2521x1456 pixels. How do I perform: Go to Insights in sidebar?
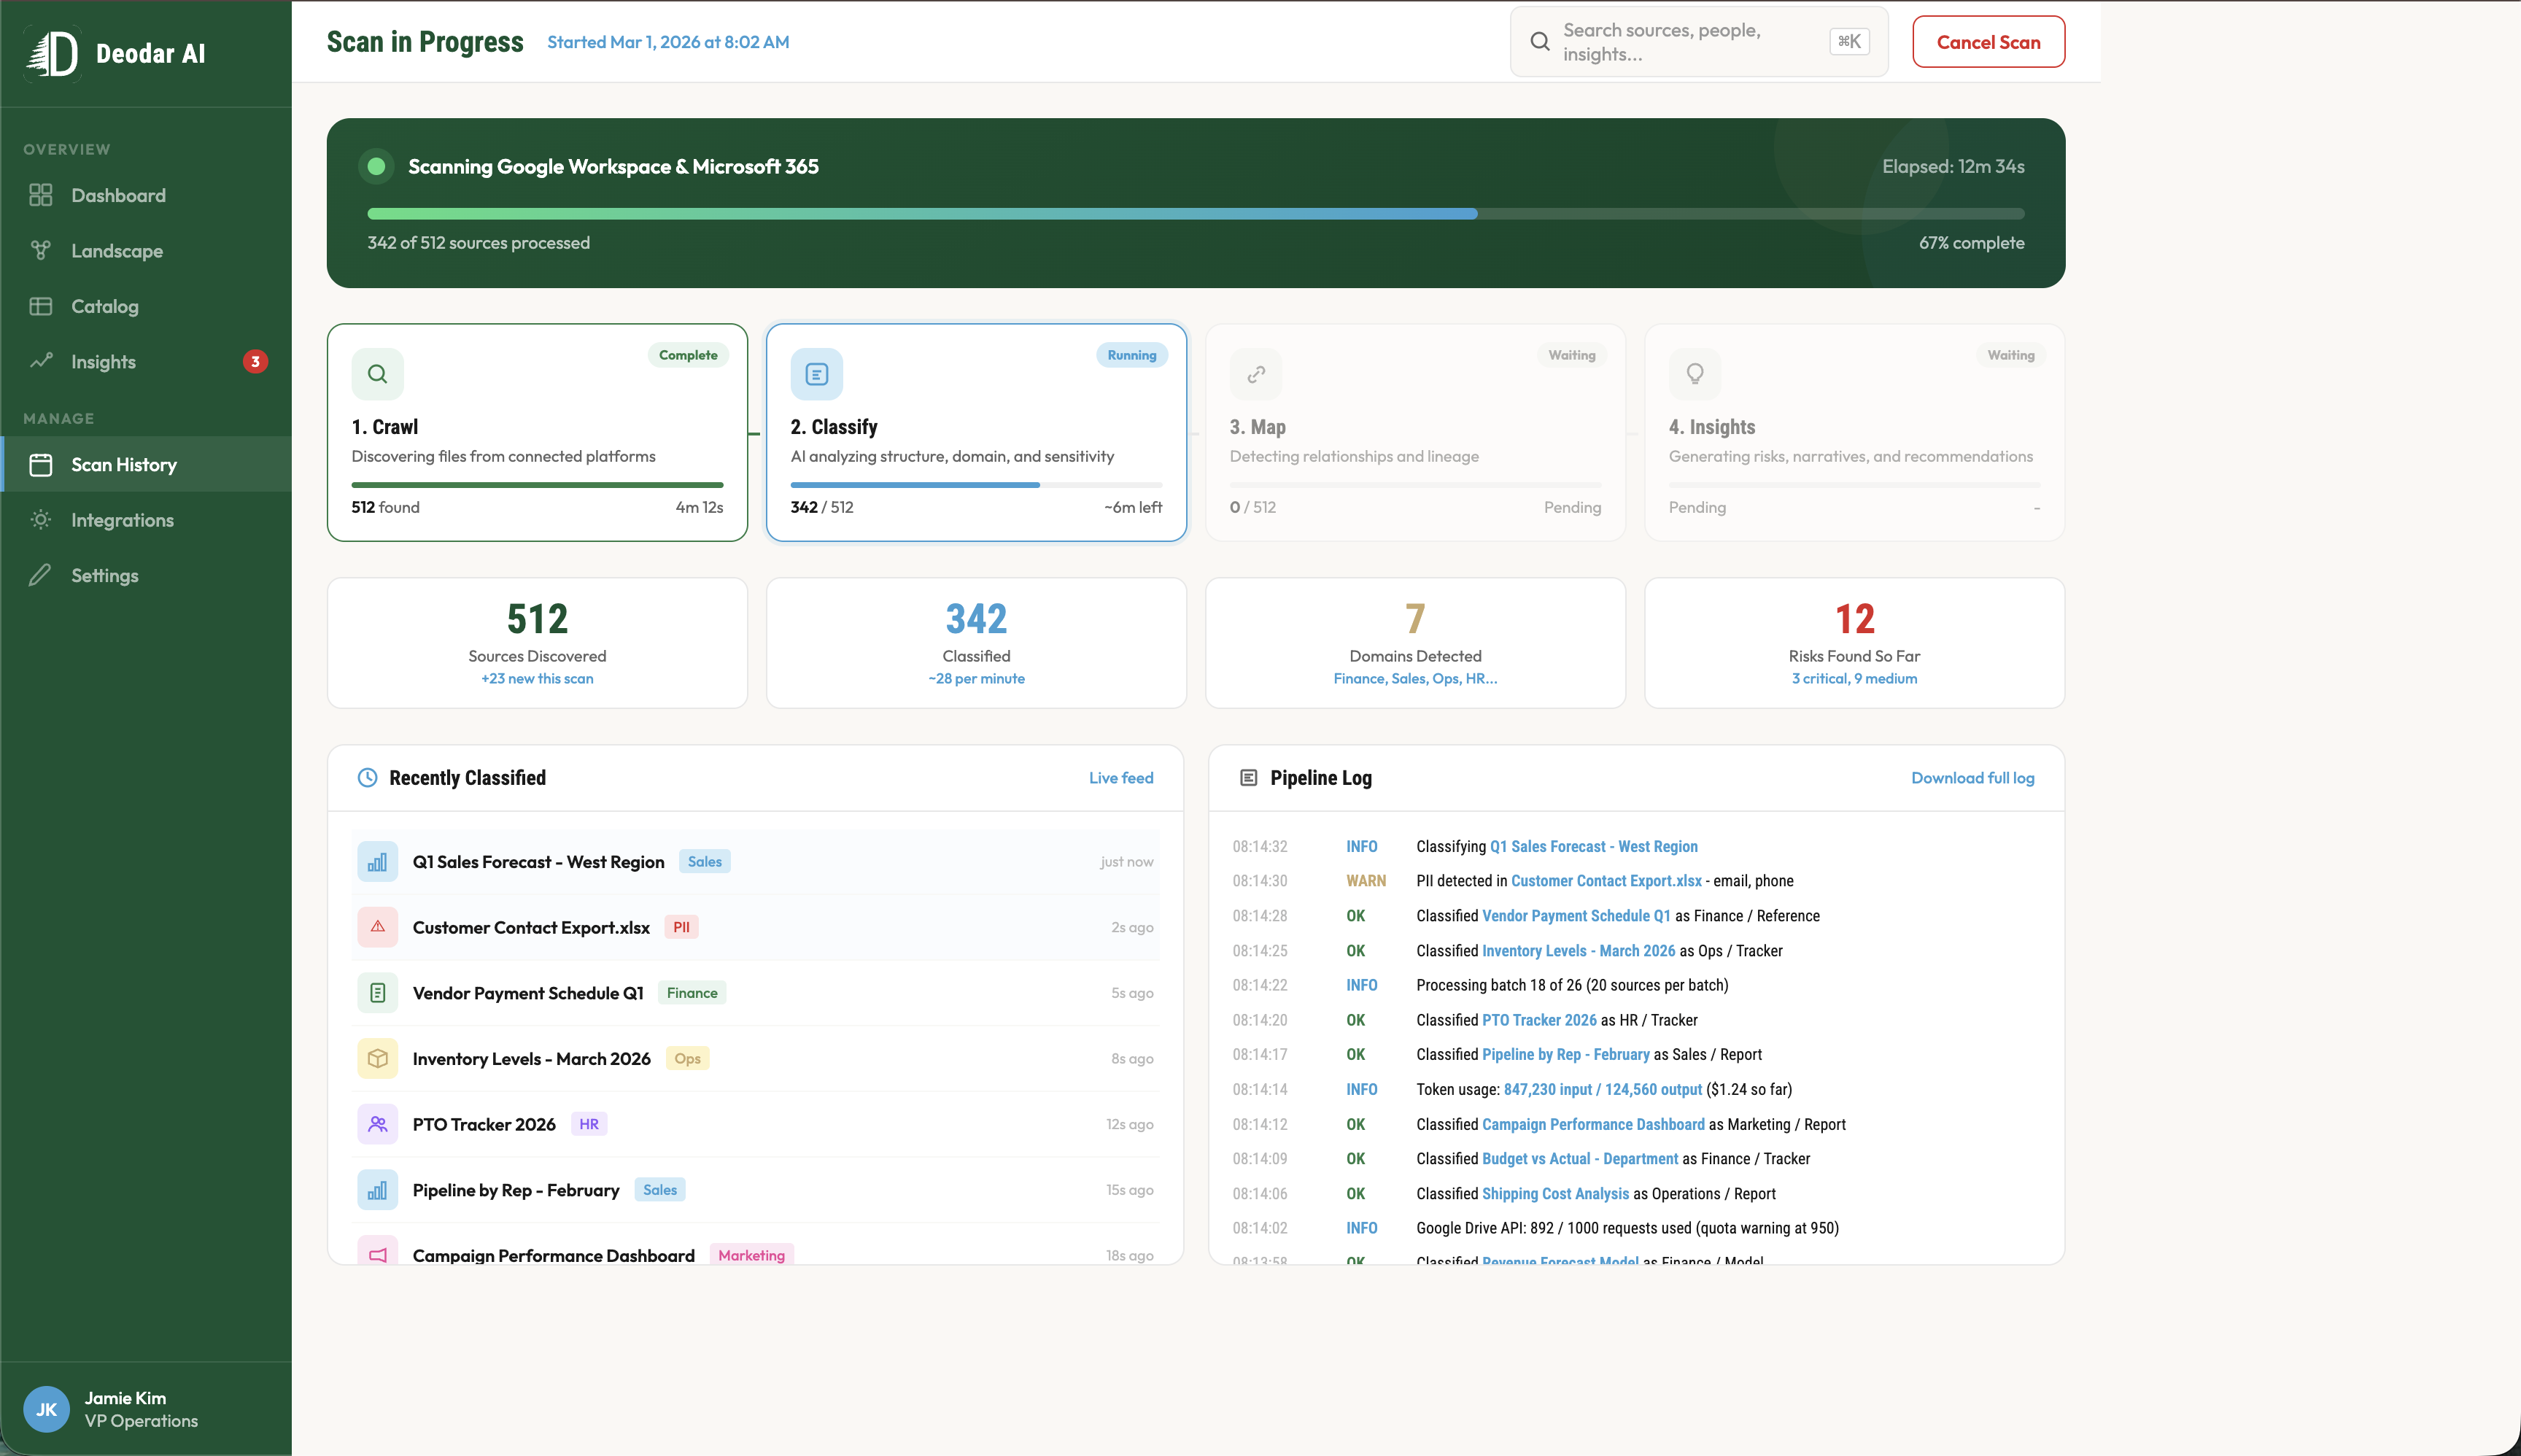coord(103,362)
